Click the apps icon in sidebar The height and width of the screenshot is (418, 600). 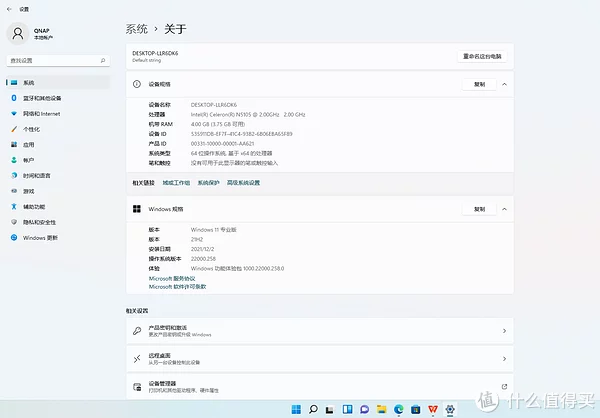pos(14,145)
